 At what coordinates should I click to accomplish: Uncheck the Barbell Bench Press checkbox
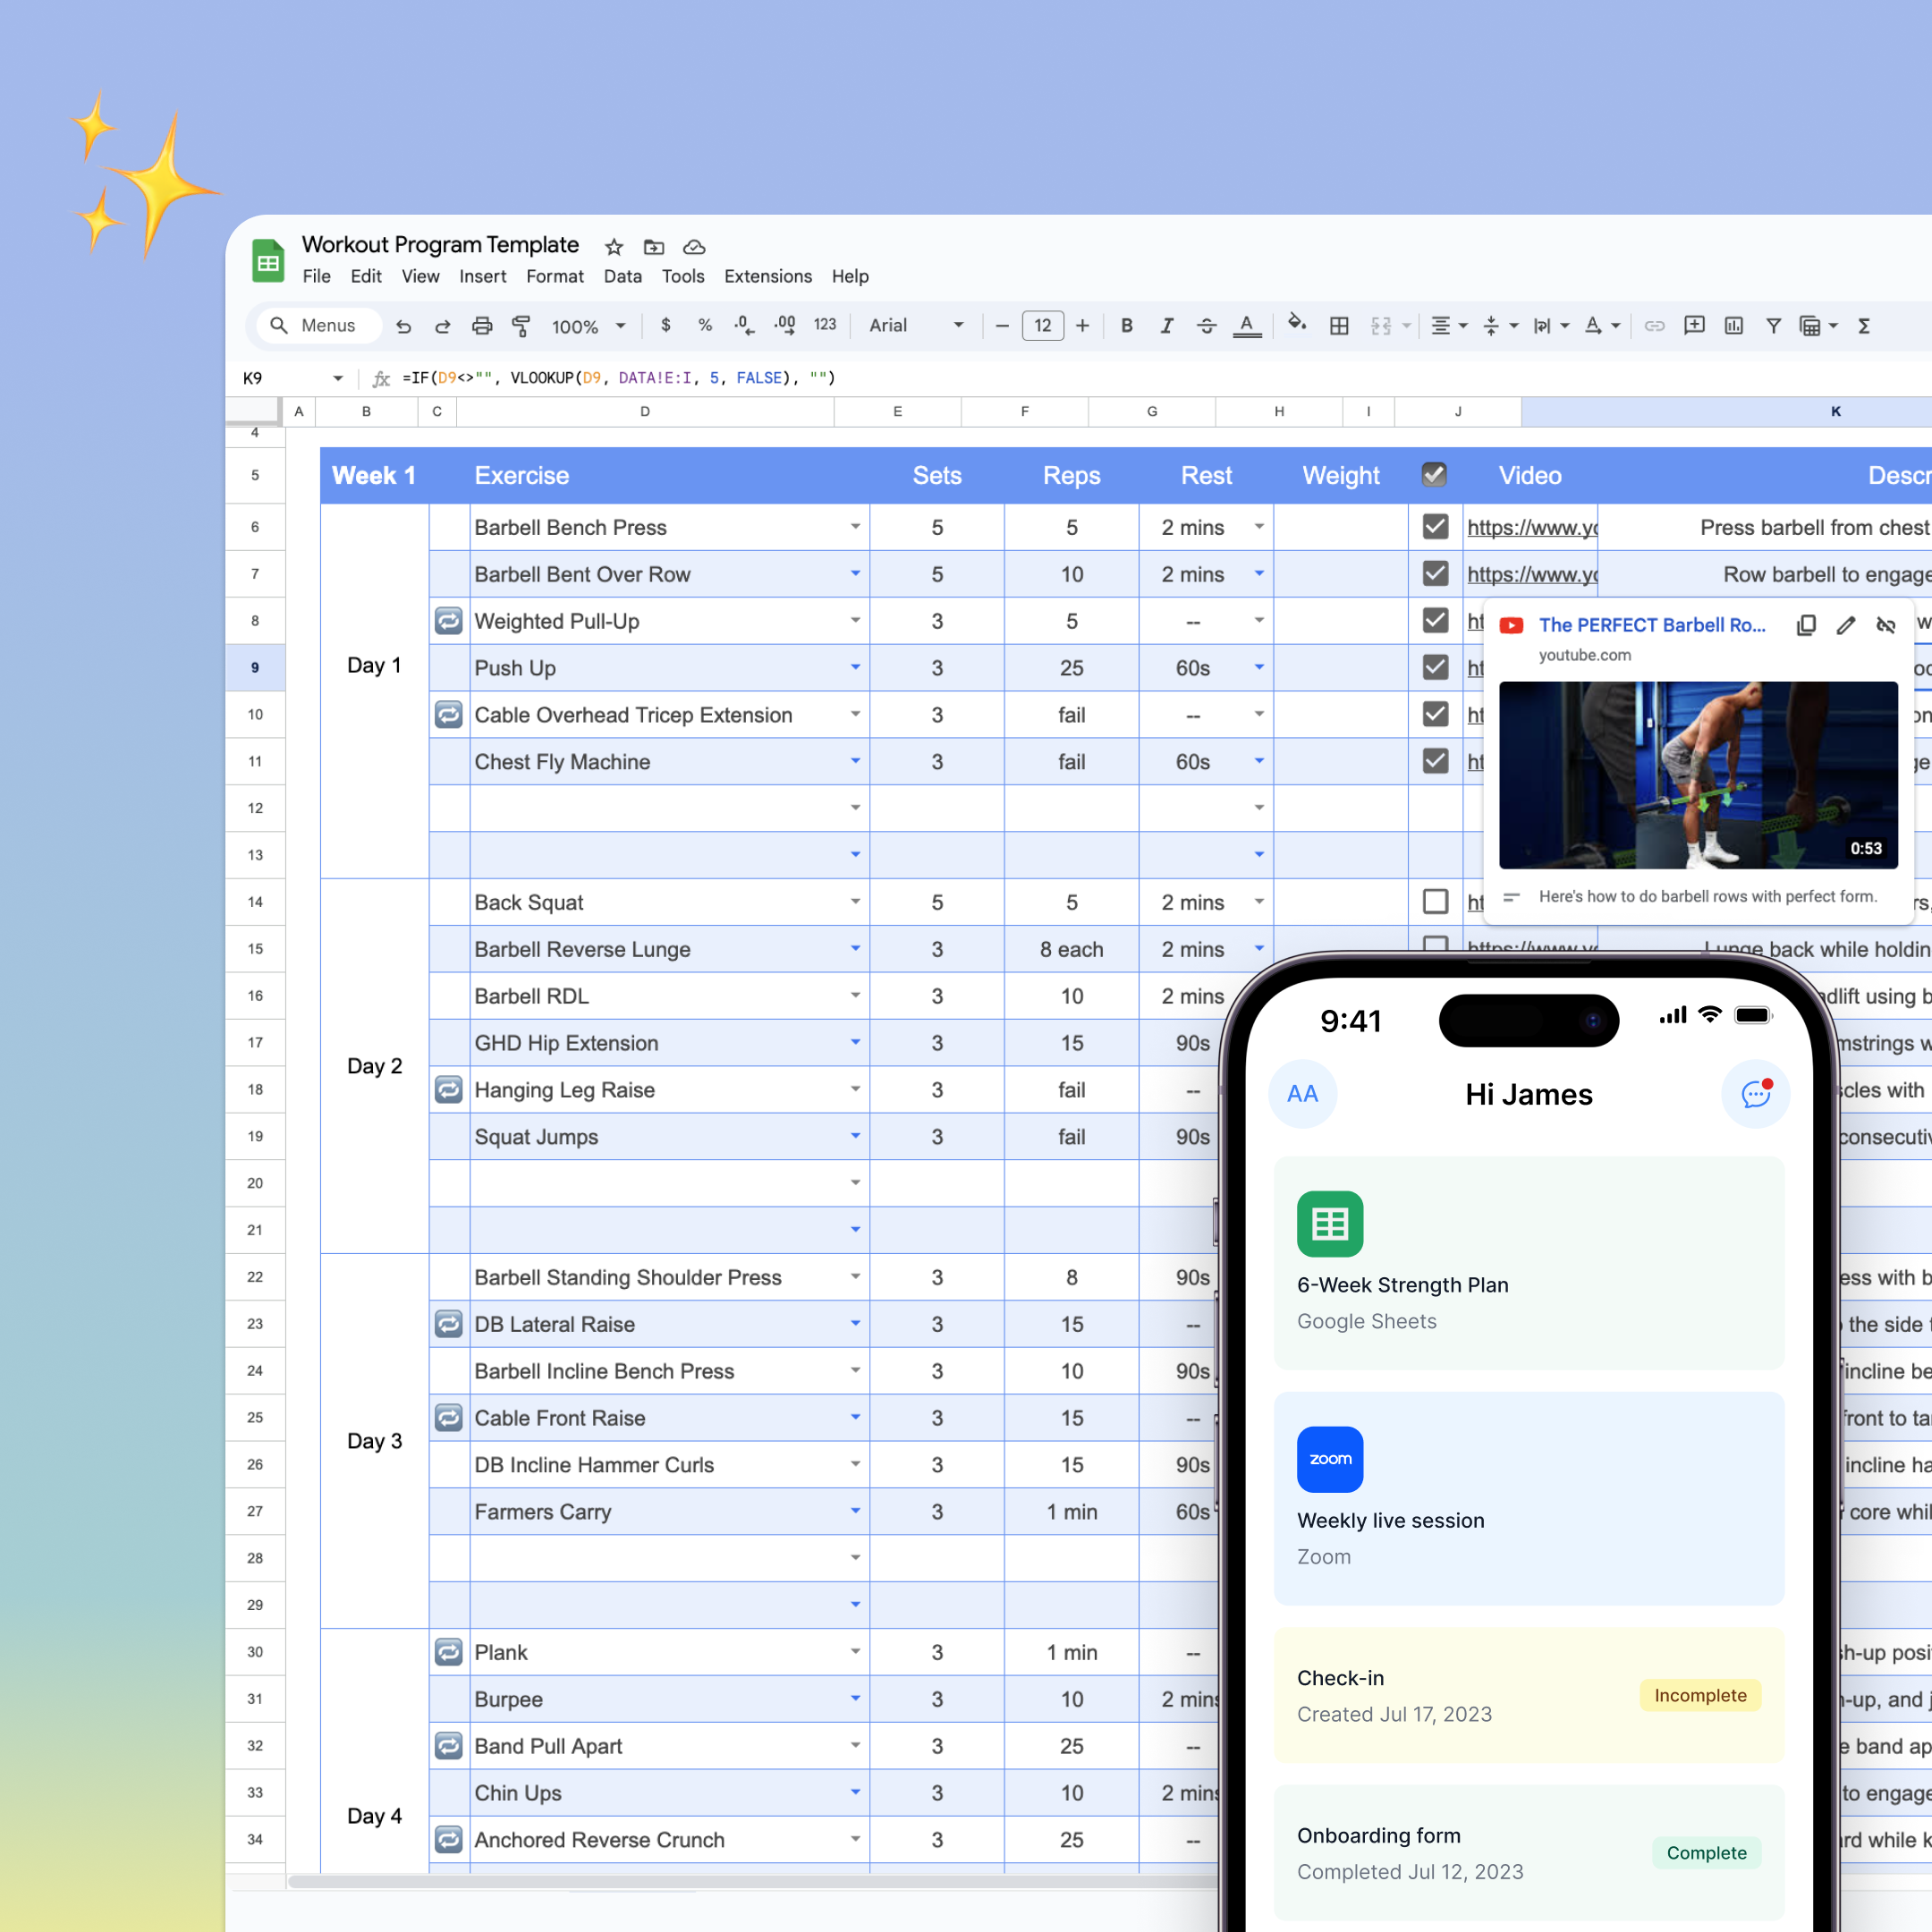click(1435, 527)
